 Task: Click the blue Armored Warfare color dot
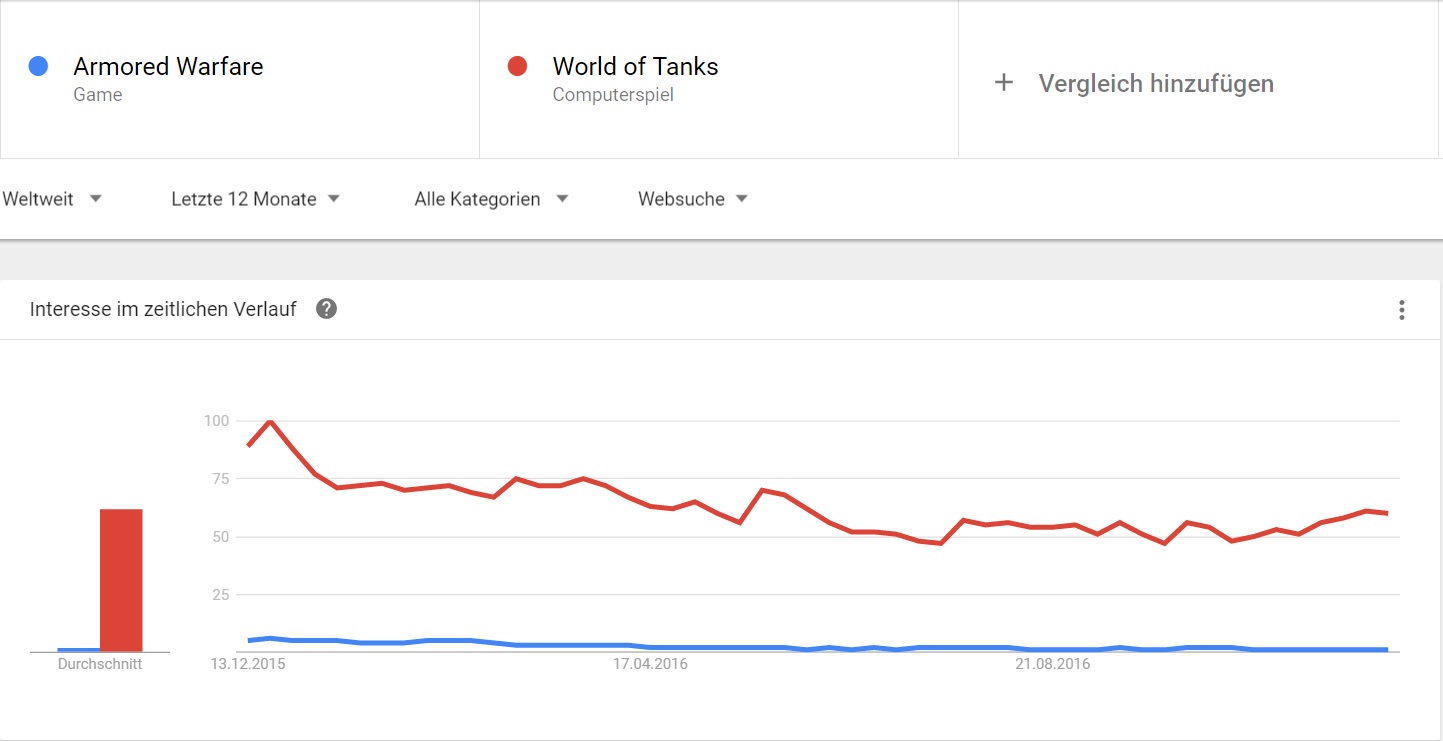point(38,67)
